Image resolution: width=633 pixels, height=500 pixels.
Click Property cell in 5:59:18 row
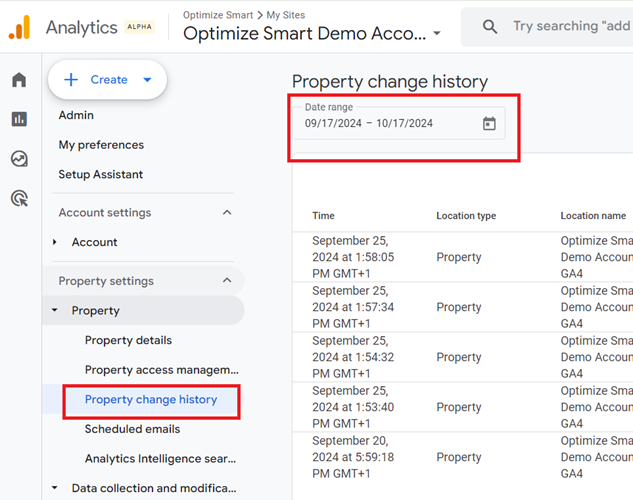[459, 458]
